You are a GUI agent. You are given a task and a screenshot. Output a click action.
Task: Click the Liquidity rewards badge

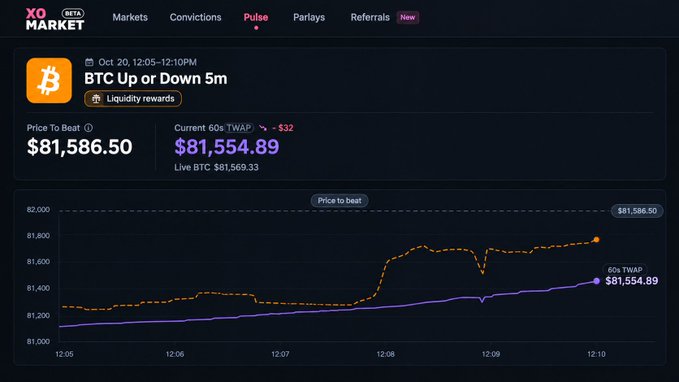pyautogui.click(x=133, y=99)
